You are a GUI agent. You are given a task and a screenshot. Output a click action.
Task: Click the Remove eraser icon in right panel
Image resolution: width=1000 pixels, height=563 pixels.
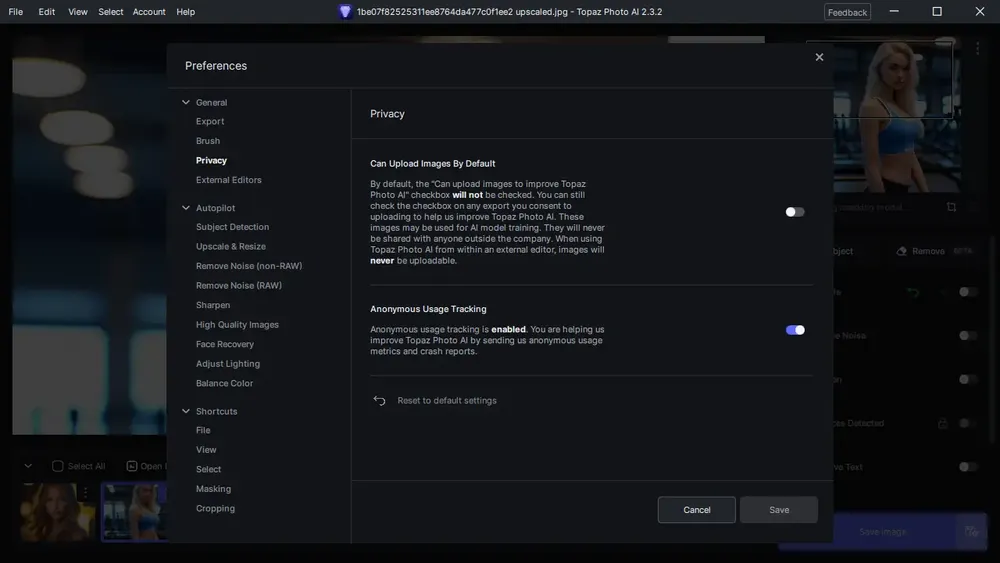click(x=901, y=251)
